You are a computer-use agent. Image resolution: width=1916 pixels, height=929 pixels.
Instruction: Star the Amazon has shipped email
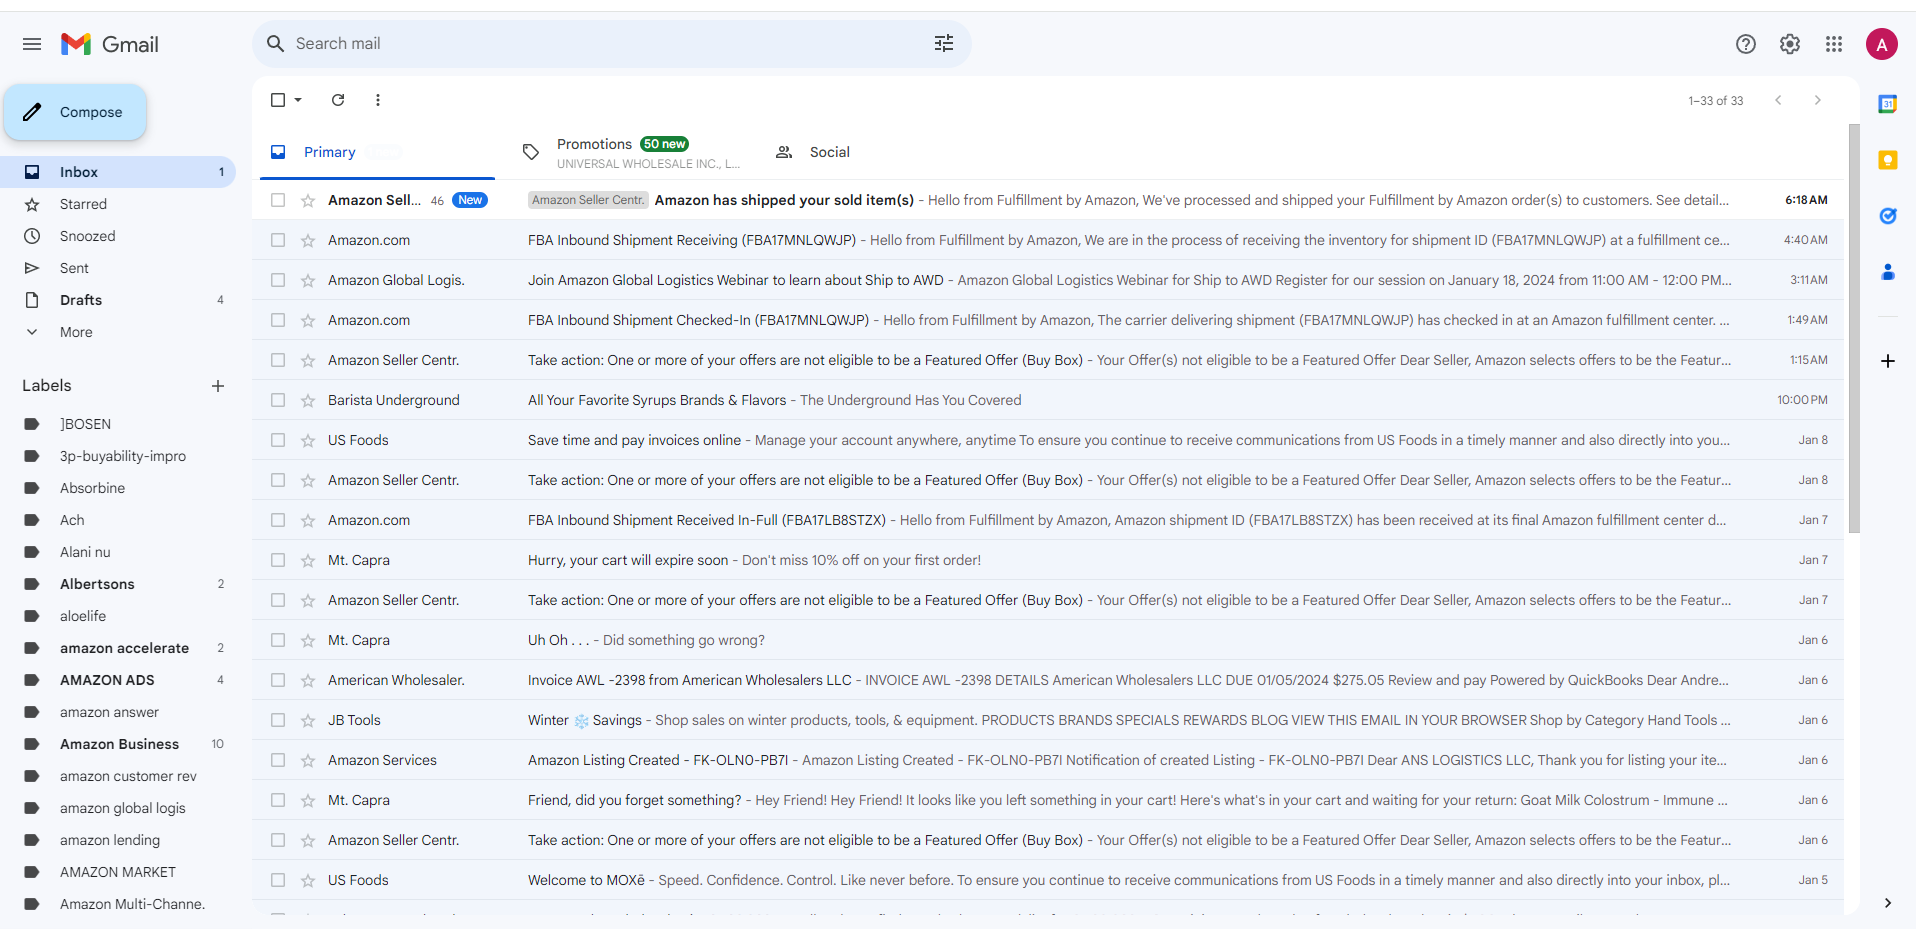point(308,200)
